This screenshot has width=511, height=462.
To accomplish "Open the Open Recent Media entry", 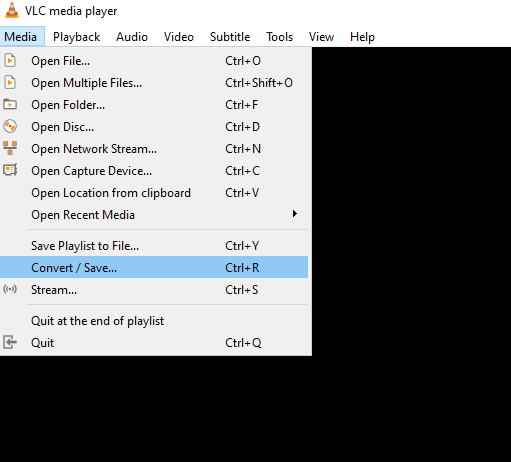I will tap(154, 215).
